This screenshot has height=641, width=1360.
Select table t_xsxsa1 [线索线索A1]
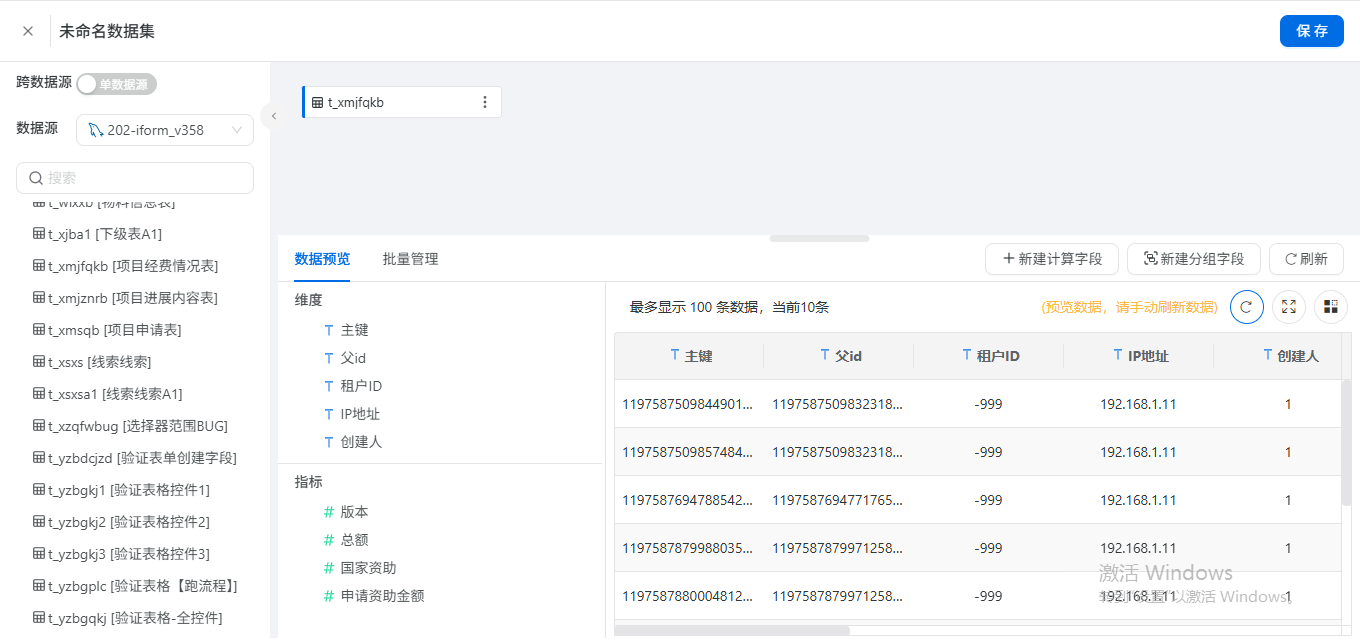[x=107, y=394]
